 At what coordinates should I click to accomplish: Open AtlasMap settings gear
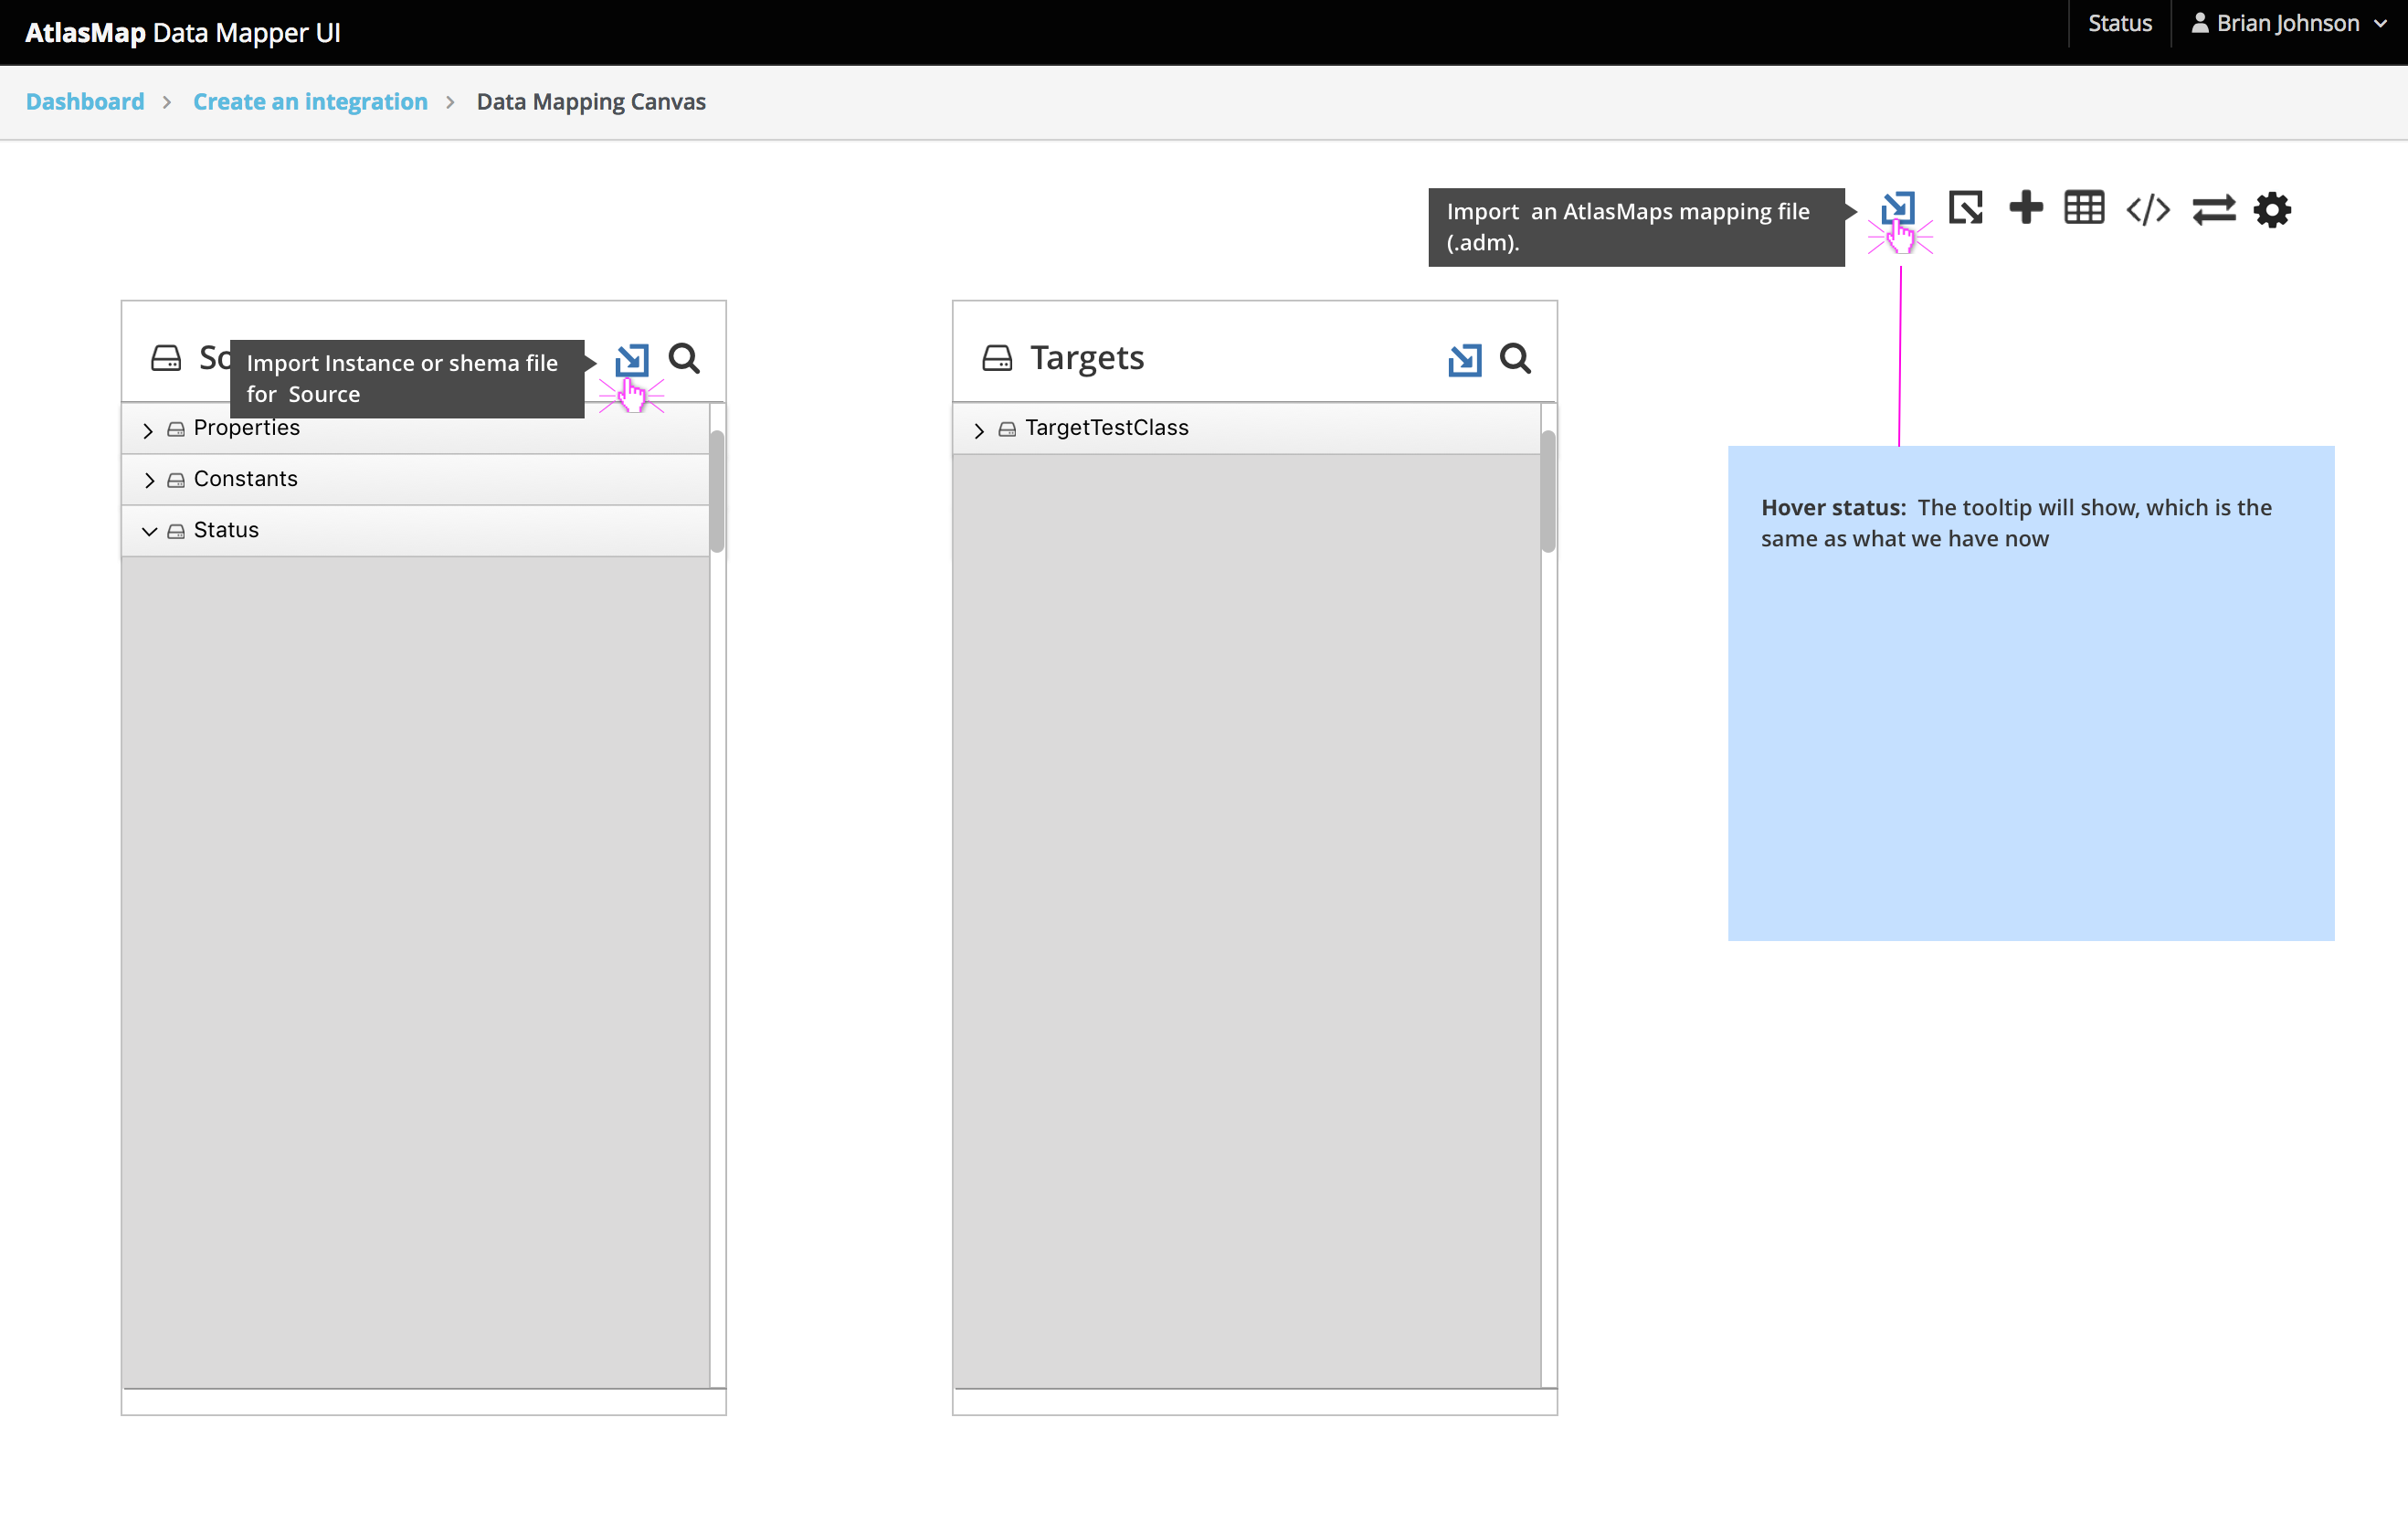pyautogui.click(x=2272, y=208)
